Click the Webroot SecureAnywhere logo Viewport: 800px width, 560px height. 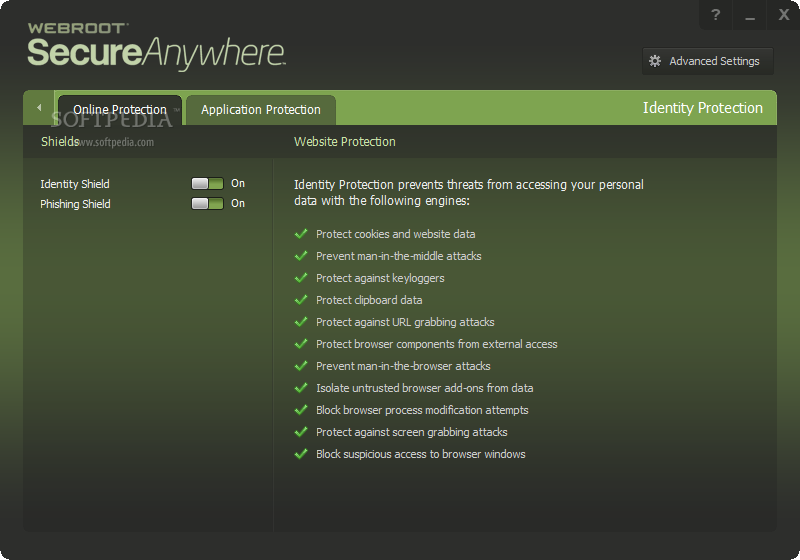tap(157, 46)
